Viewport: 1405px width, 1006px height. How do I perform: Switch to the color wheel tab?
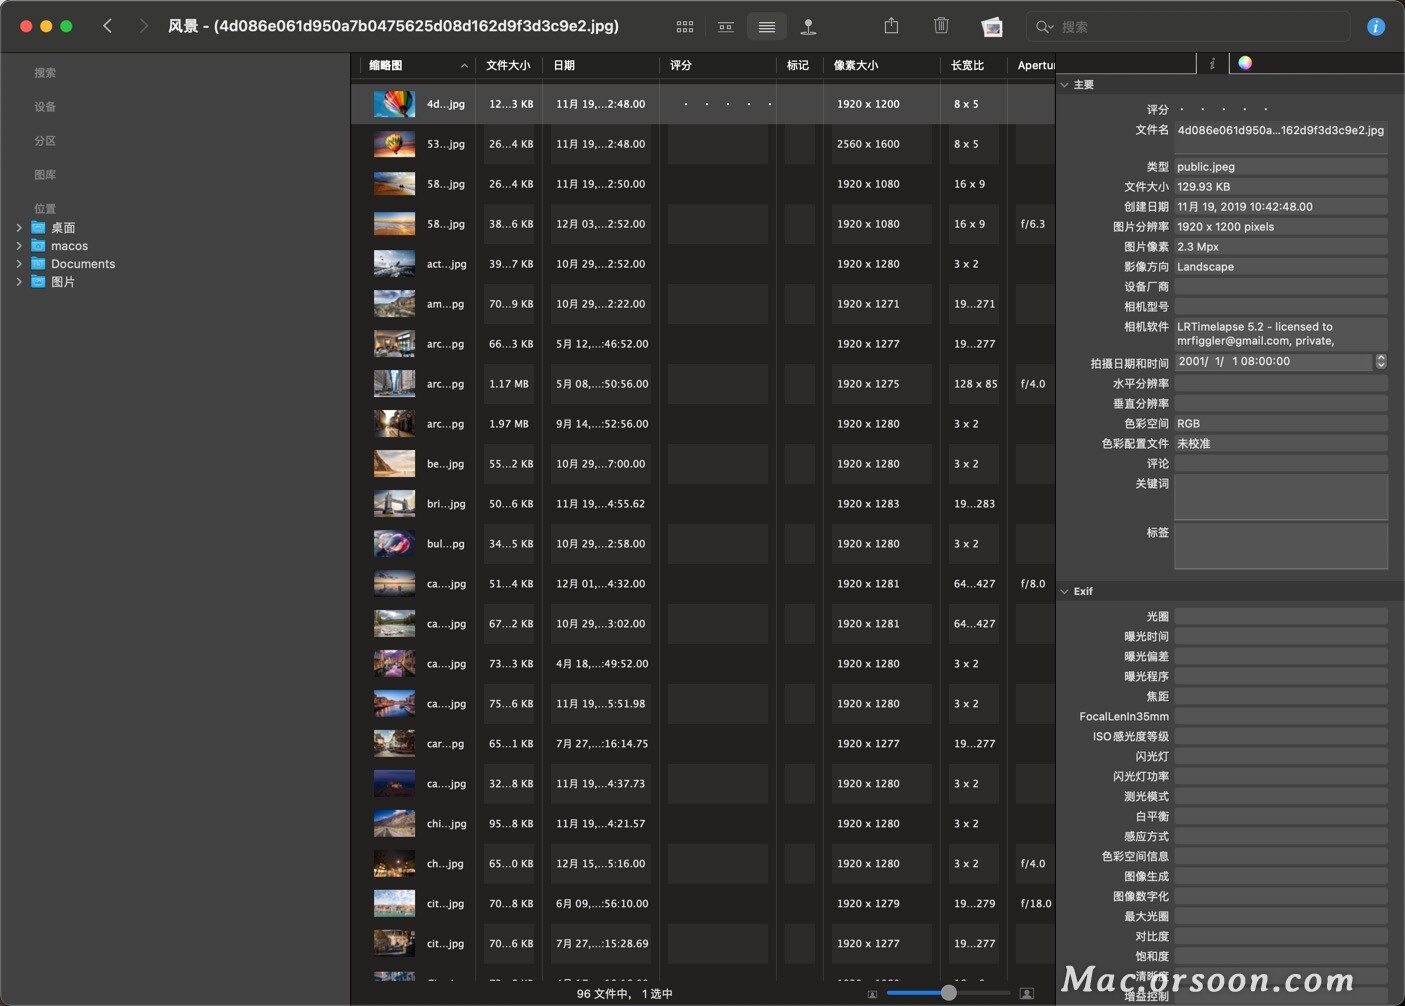click(1245, 63)
